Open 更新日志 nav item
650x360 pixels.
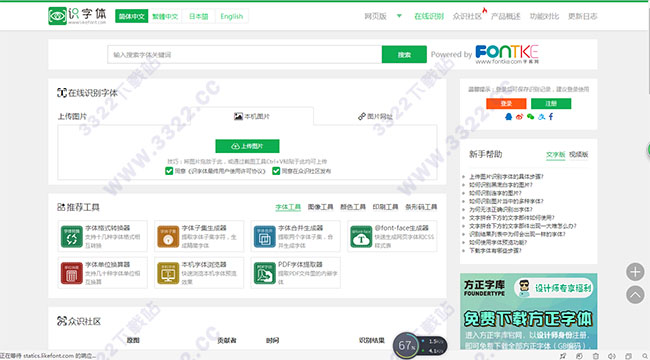pos(582,16)
